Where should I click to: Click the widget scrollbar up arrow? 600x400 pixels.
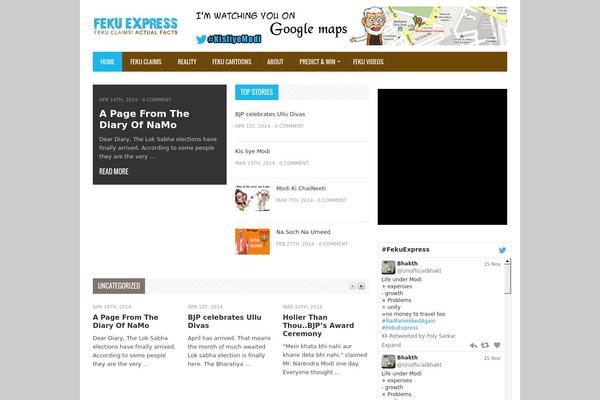tap(507, 261)
